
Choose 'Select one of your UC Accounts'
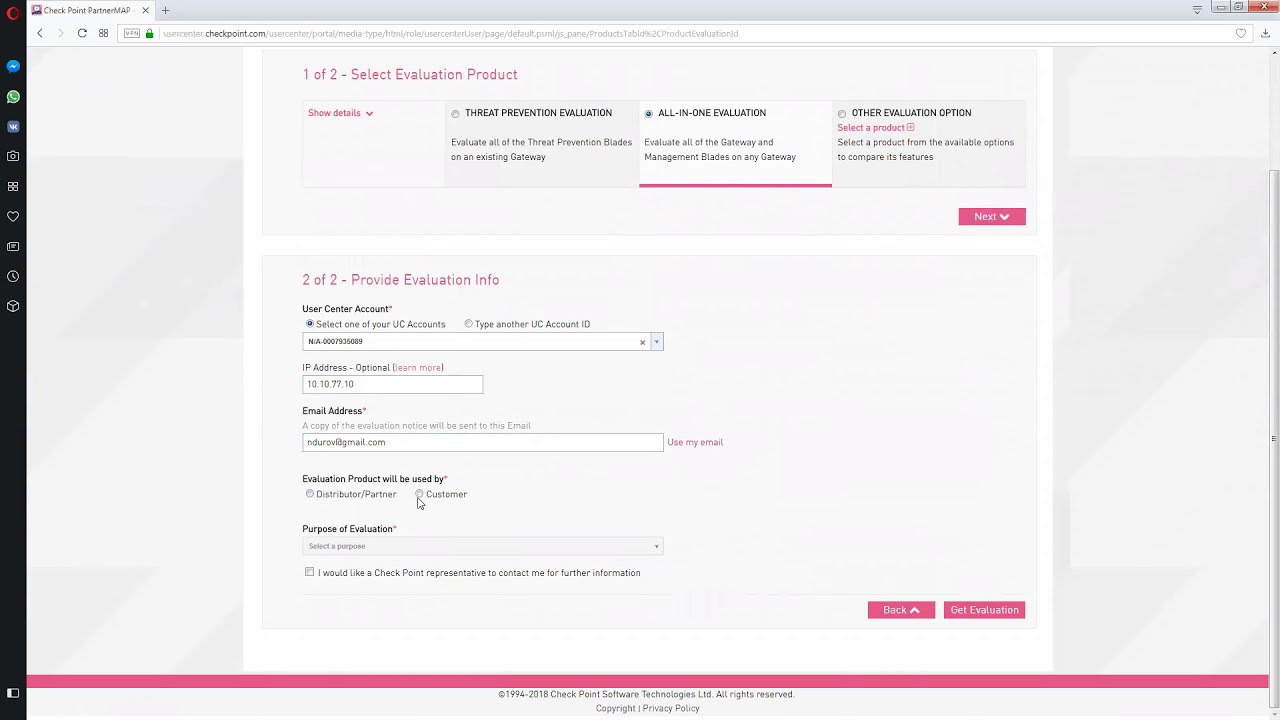click(x=310, y=324)
